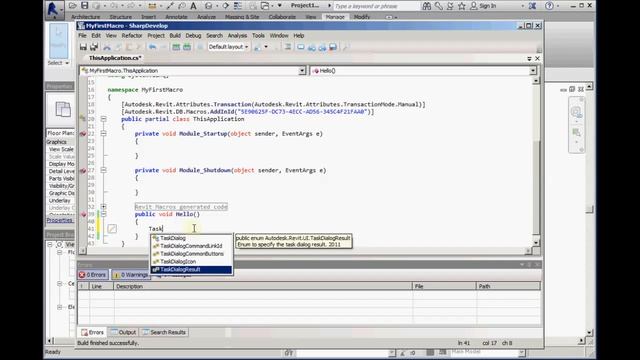Click the Path column header
This screenshot has height=360, width=640.
(x=508, y=286)
